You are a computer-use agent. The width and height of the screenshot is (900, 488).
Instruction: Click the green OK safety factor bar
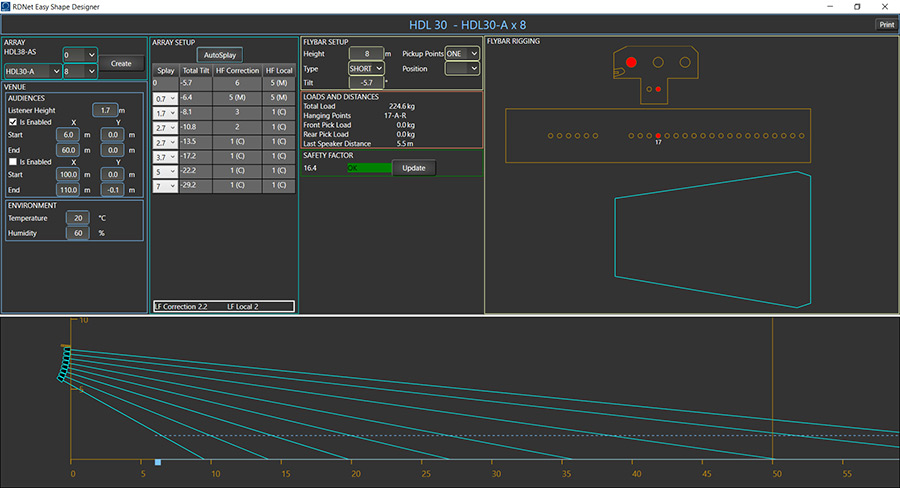click(369, 168)
